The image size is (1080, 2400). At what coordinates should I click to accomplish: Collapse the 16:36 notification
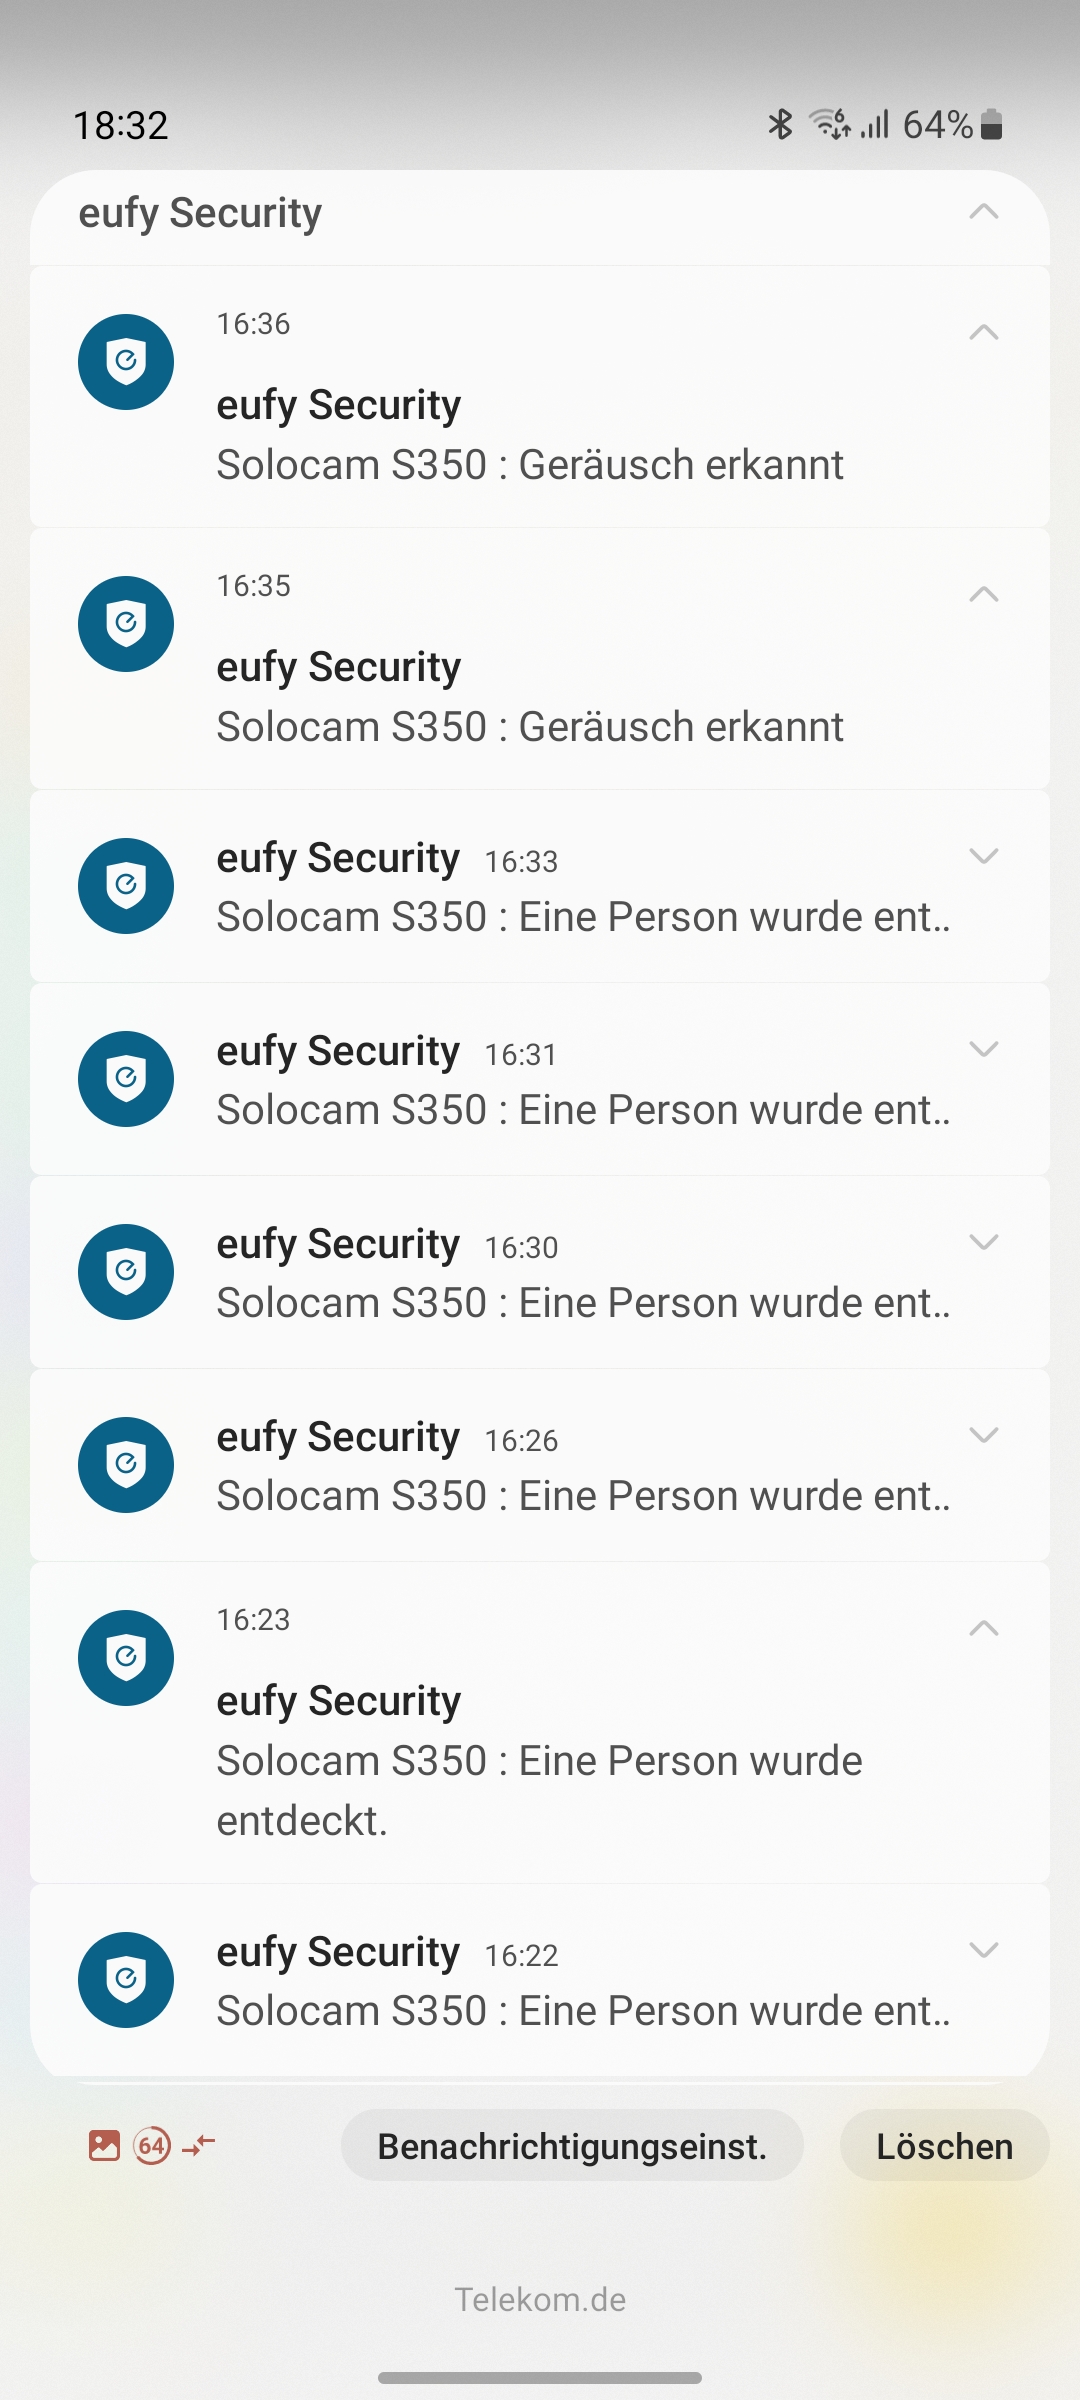tap(984, 332)
